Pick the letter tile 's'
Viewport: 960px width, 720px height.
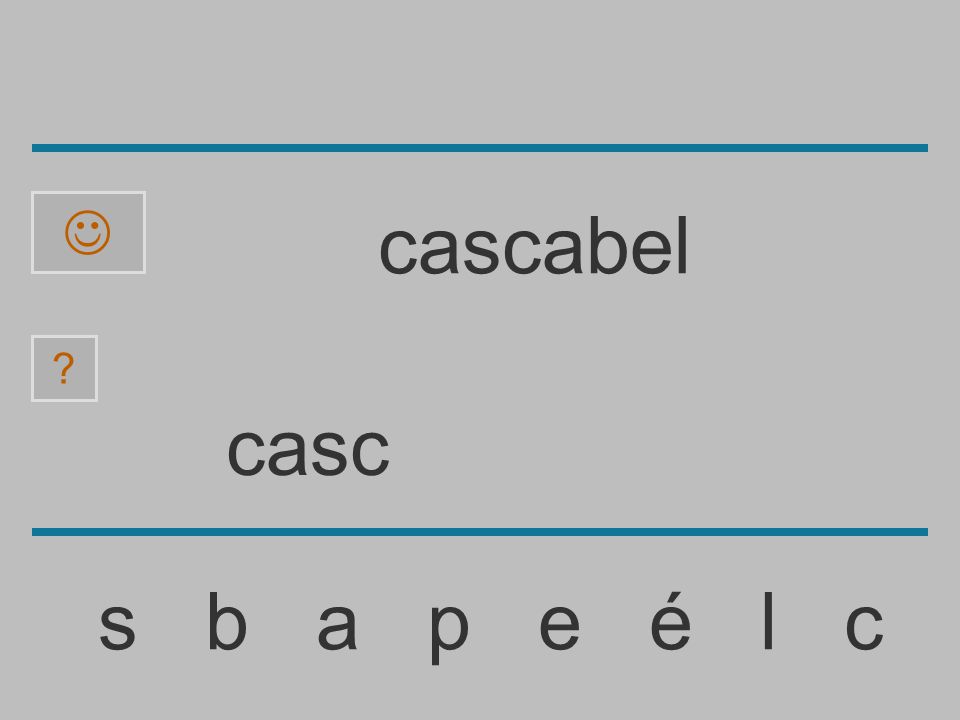tap(117, 626)
